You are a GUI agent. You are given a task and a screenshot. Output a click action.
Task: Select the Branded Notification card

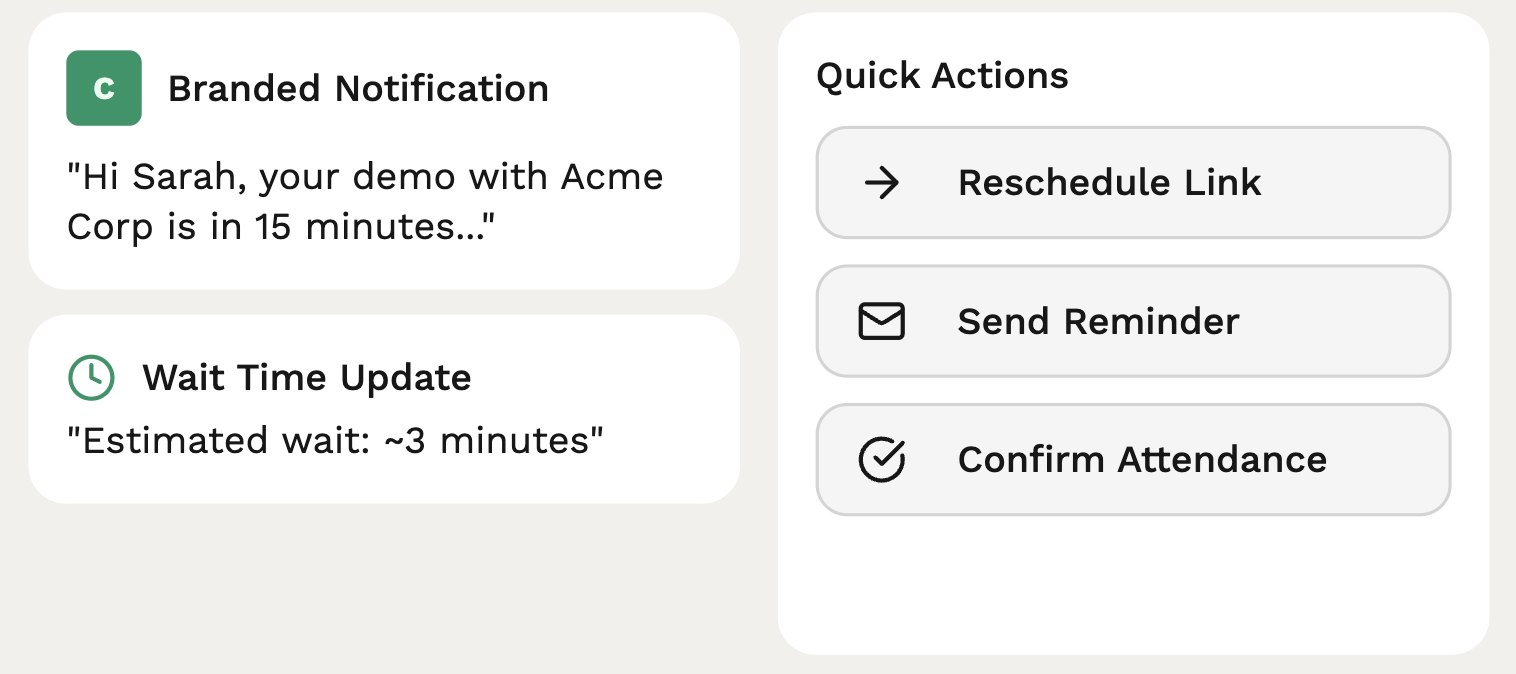[x=383, y=150]
